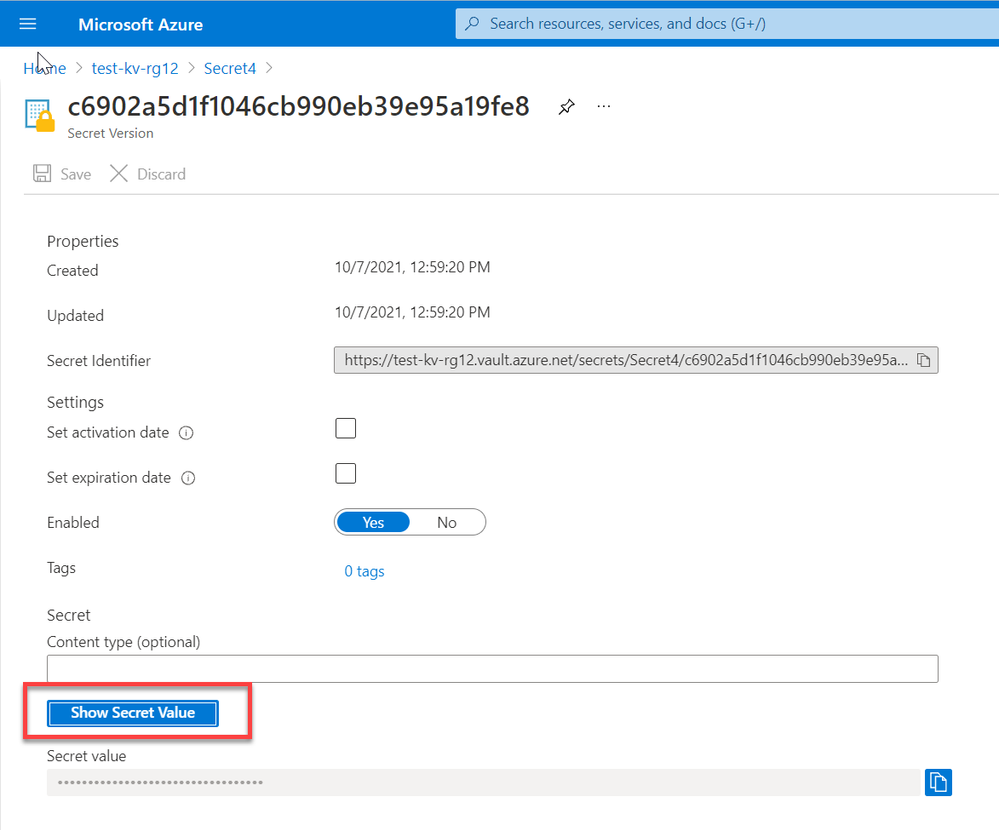Click the 'Secret value' label
The image size is (999, 830).
coord(87,756)
